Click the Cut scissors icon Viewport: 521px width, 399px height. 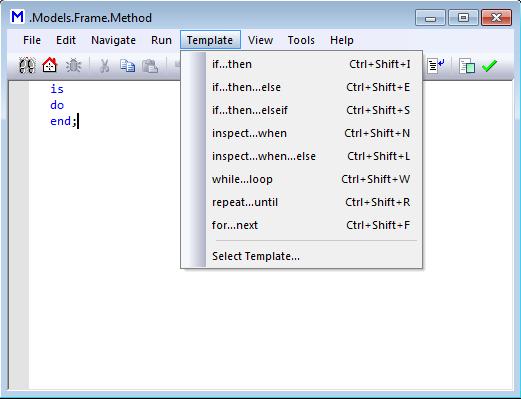104,66
